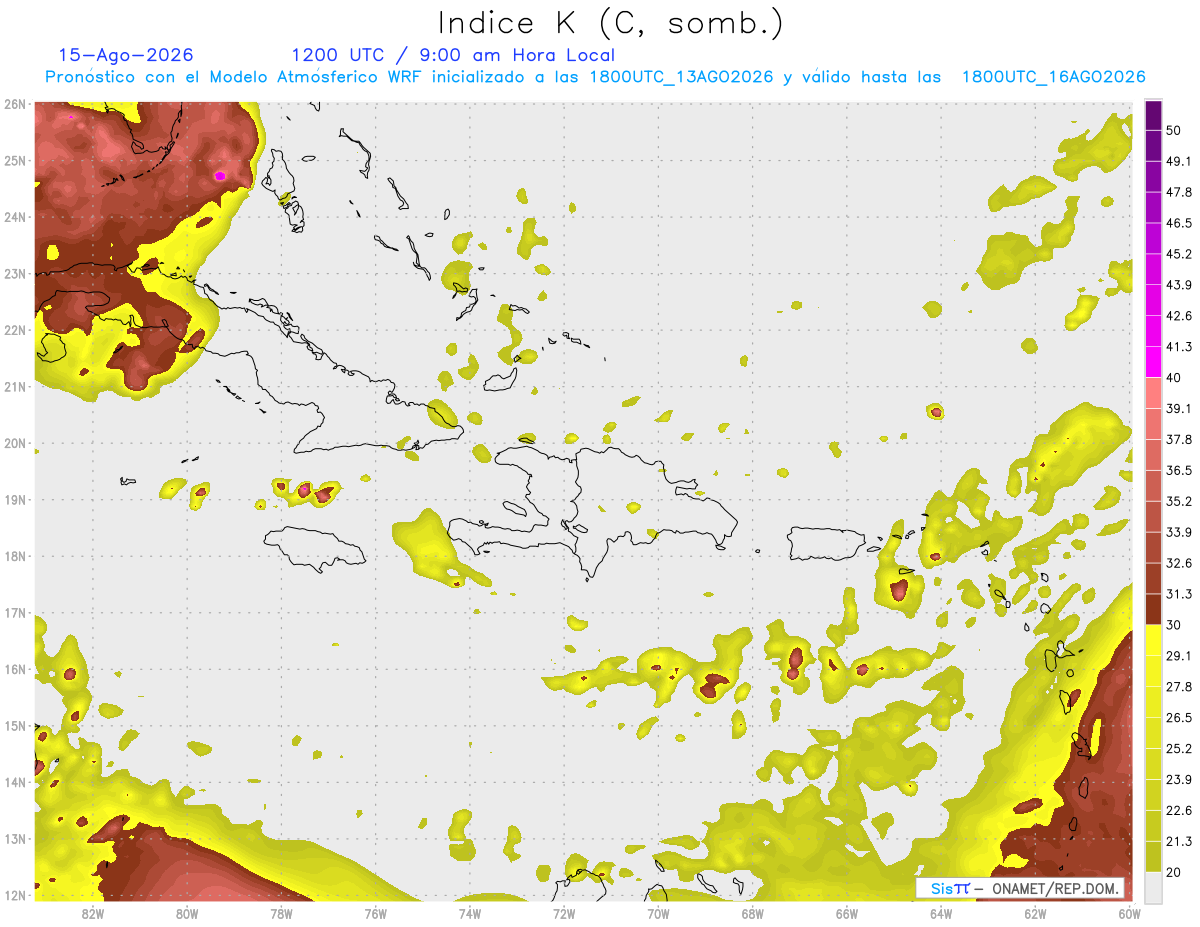Click the colorbar value '45.2'
This screenshot has height=927, width=1200.
tap(1178, 254)
